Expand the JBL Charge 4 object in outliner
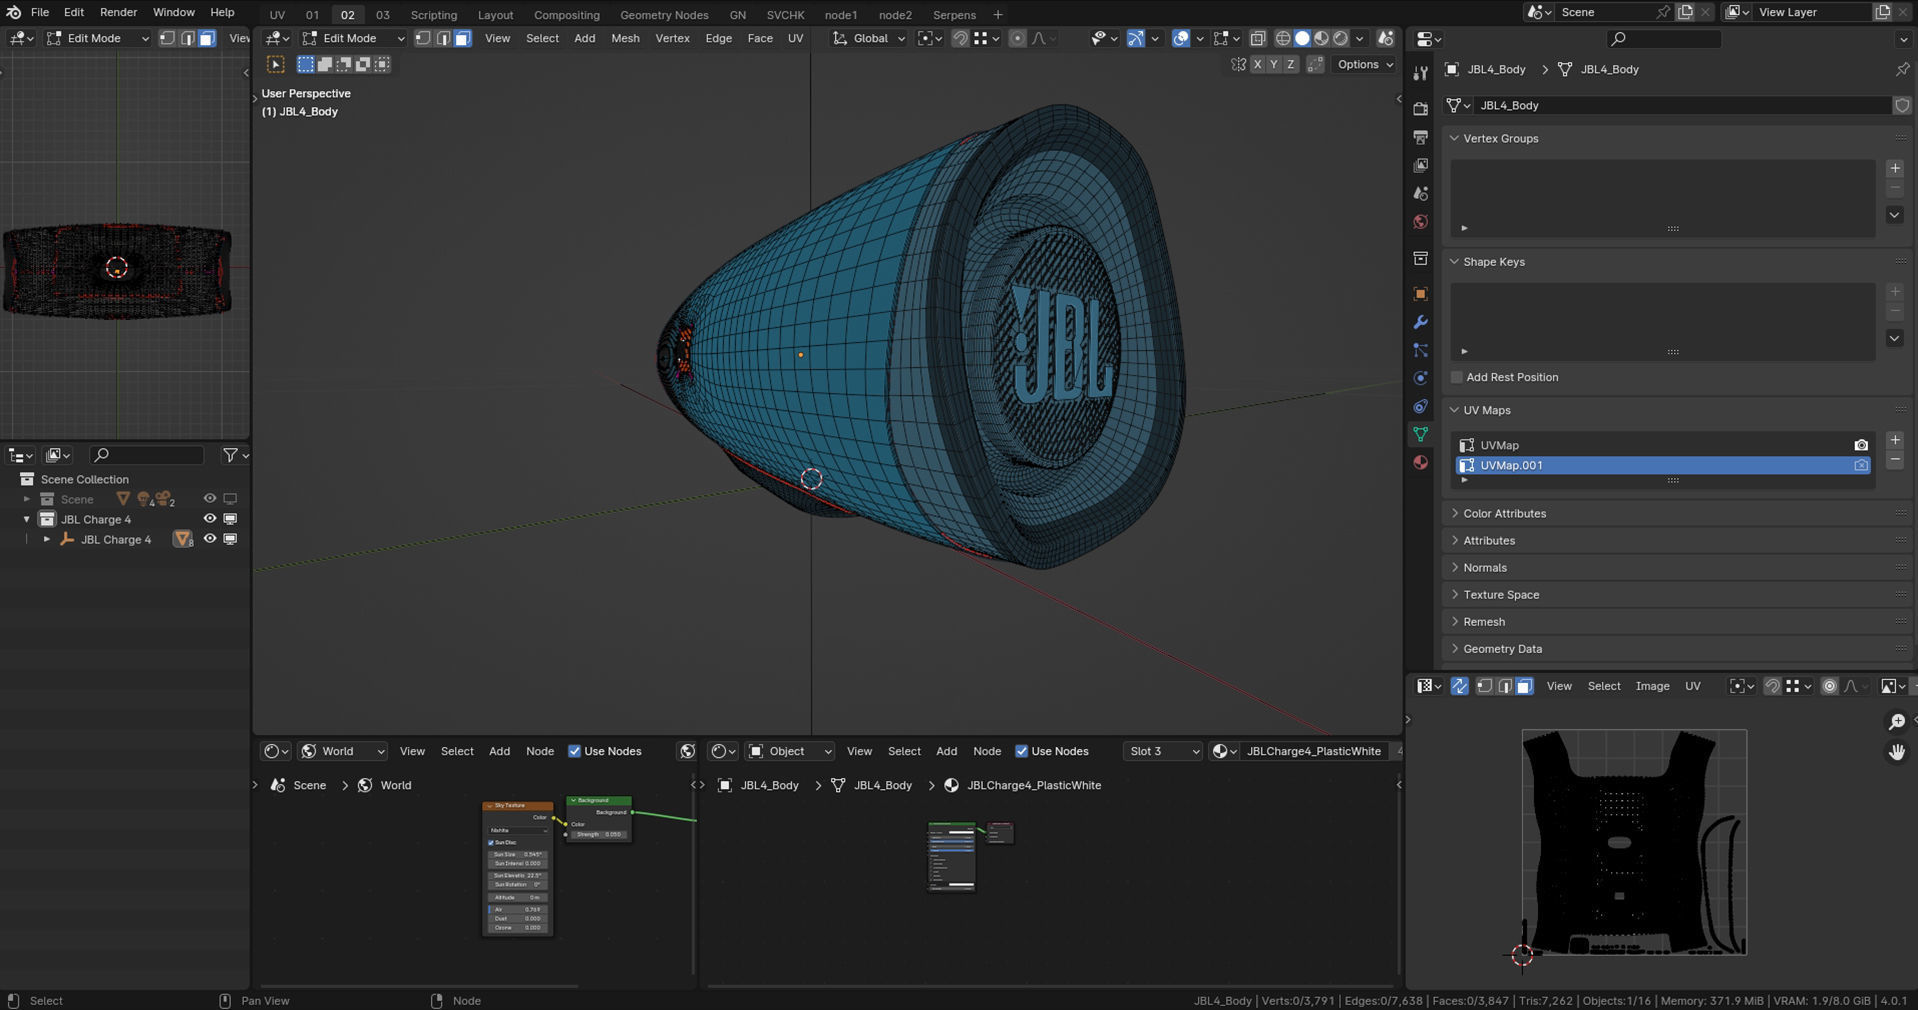The width and height of the screenshot is (1918, 1010). coord(46,539)
